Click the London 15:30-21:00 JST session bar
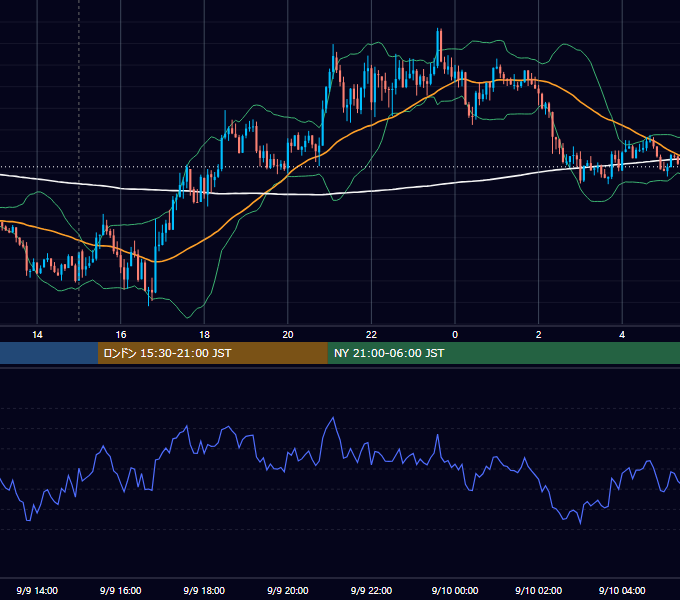The image size is (680, 600). coord(212,353)
